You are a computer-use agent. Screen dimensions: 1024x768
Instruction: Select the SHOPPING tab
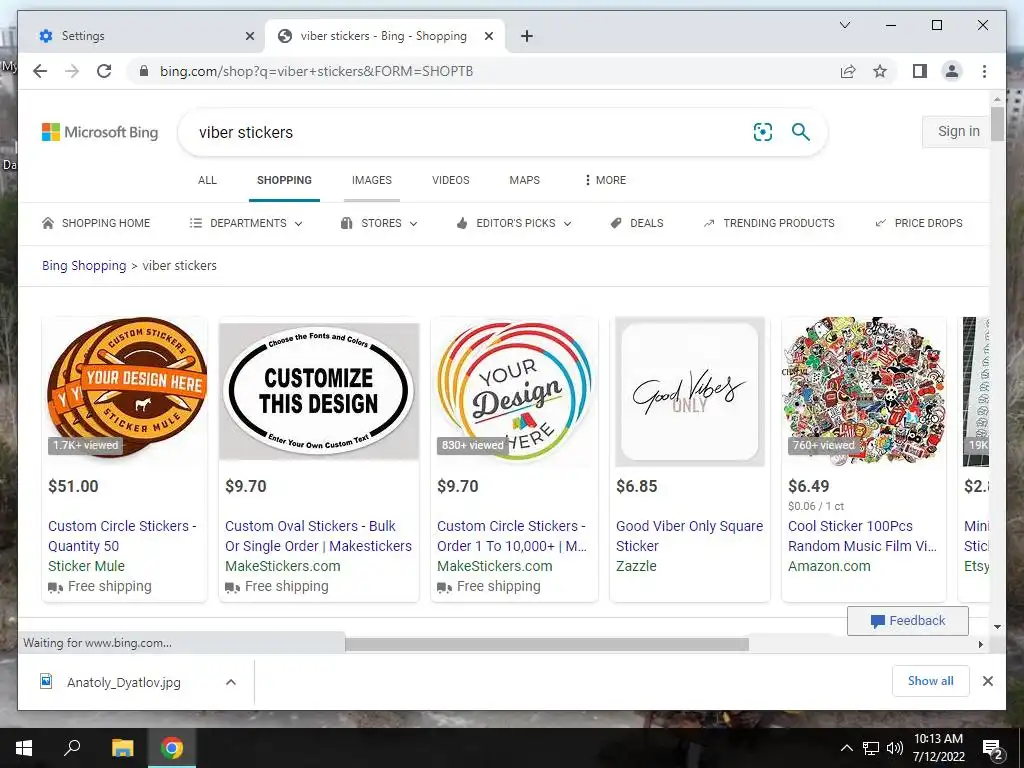click(x=284, y=180)
